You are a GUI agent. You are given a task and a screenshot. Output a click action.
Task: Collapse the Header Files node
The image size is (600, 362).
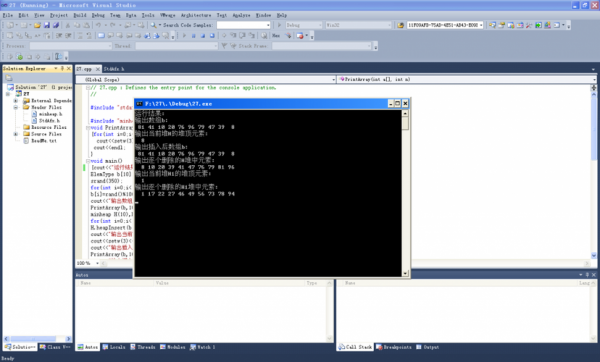[x=16, y=108]
